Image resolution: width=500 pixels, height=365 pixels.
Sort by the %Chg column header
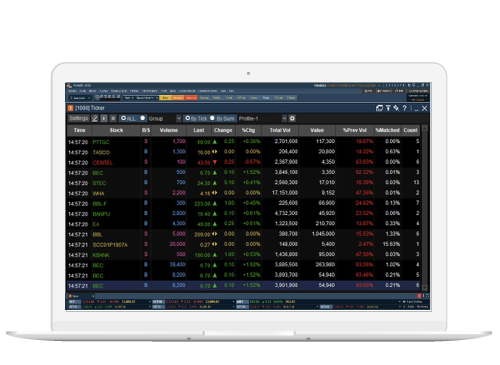(248, 130)
